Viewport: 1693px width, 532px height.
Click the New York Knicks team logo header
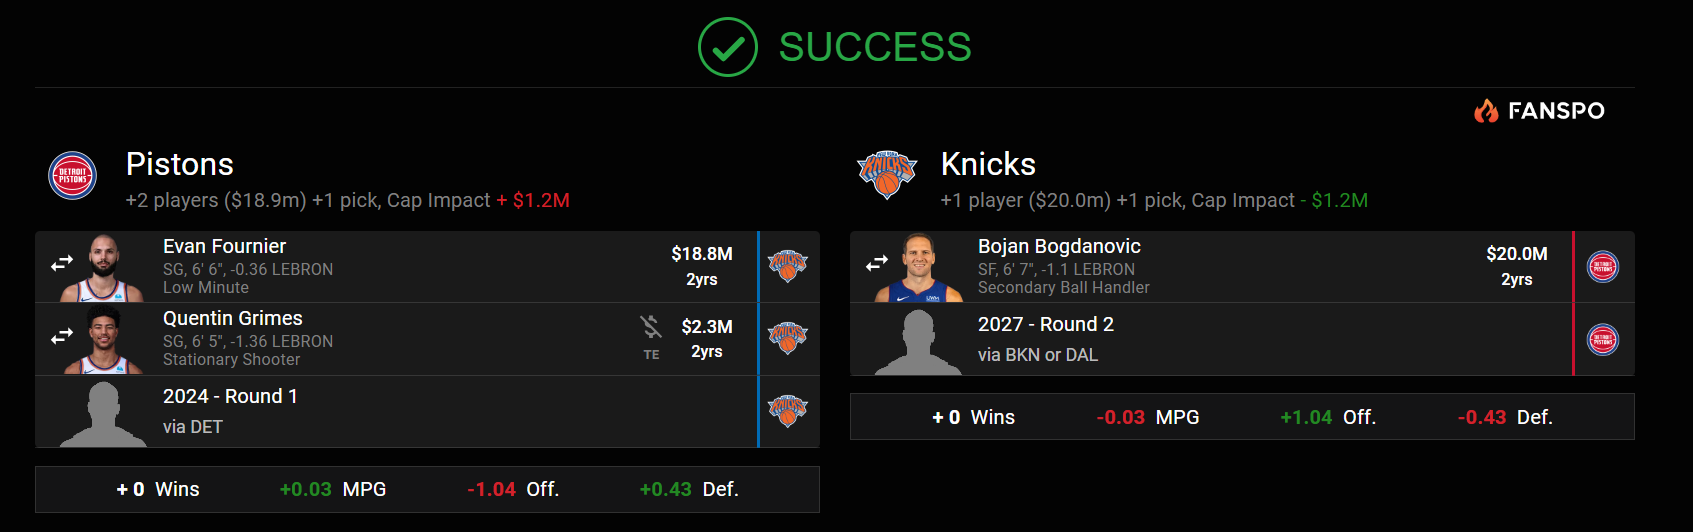tap(887, 175)
